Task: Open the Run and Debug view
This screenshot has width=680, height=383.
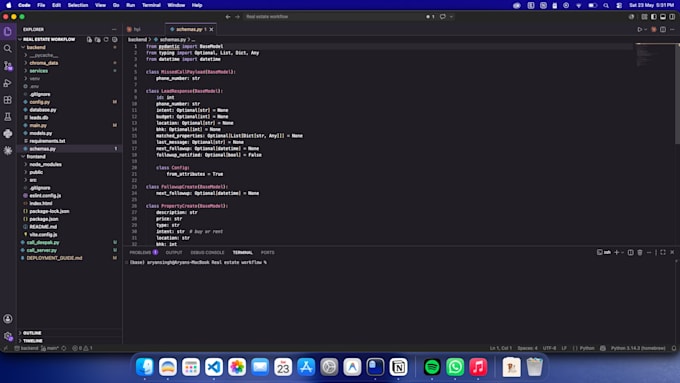Action: point(8,83)
